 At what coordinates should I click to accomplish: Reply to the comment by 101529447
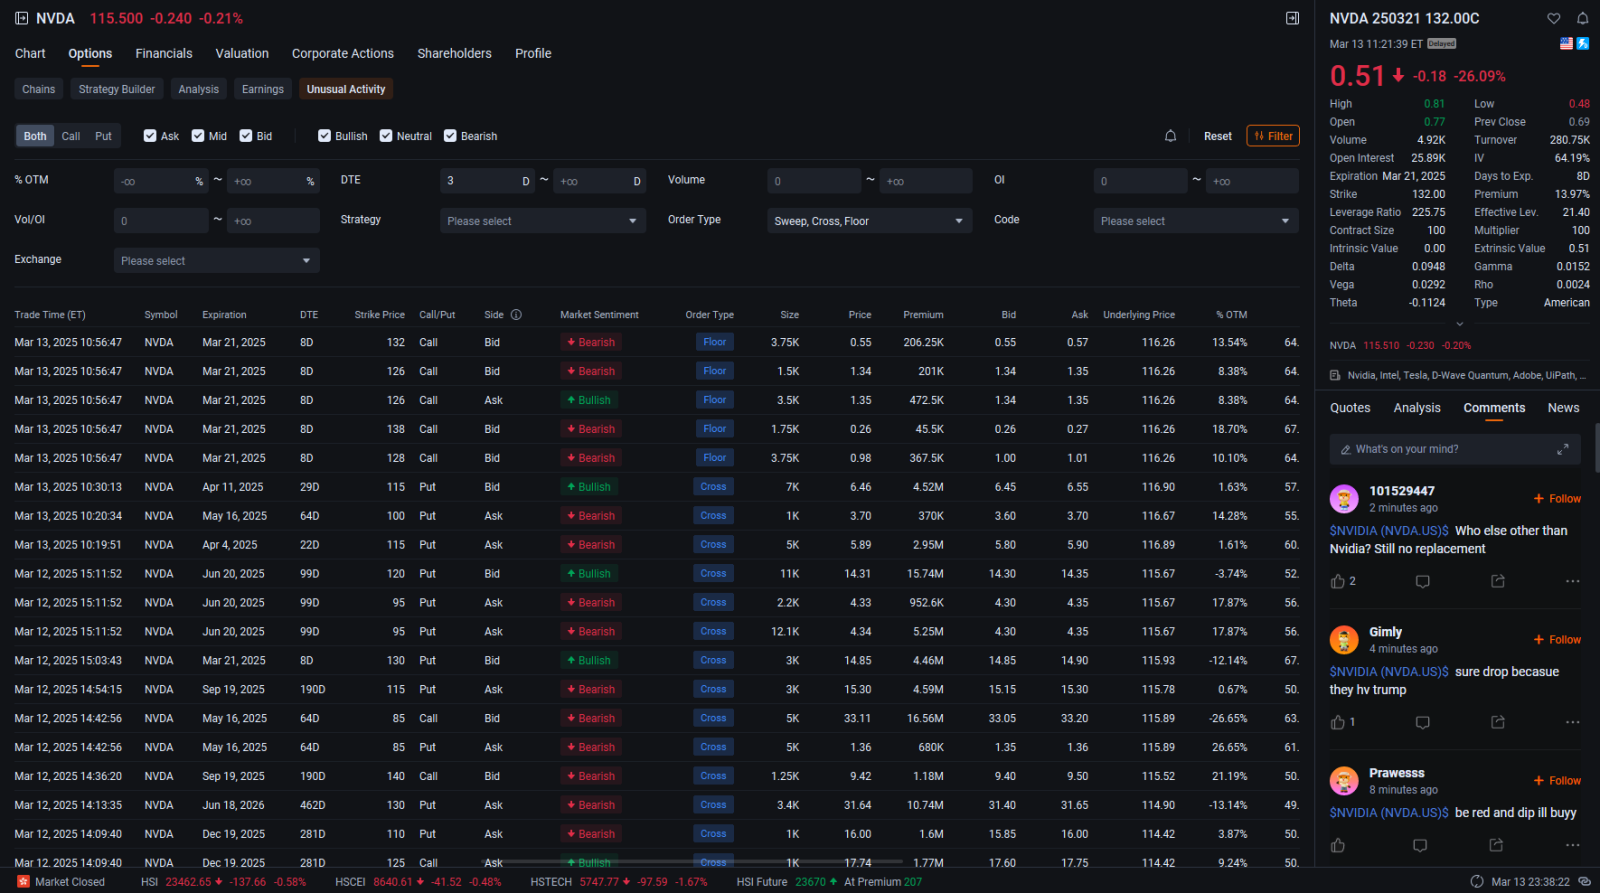coord(1422,581)
